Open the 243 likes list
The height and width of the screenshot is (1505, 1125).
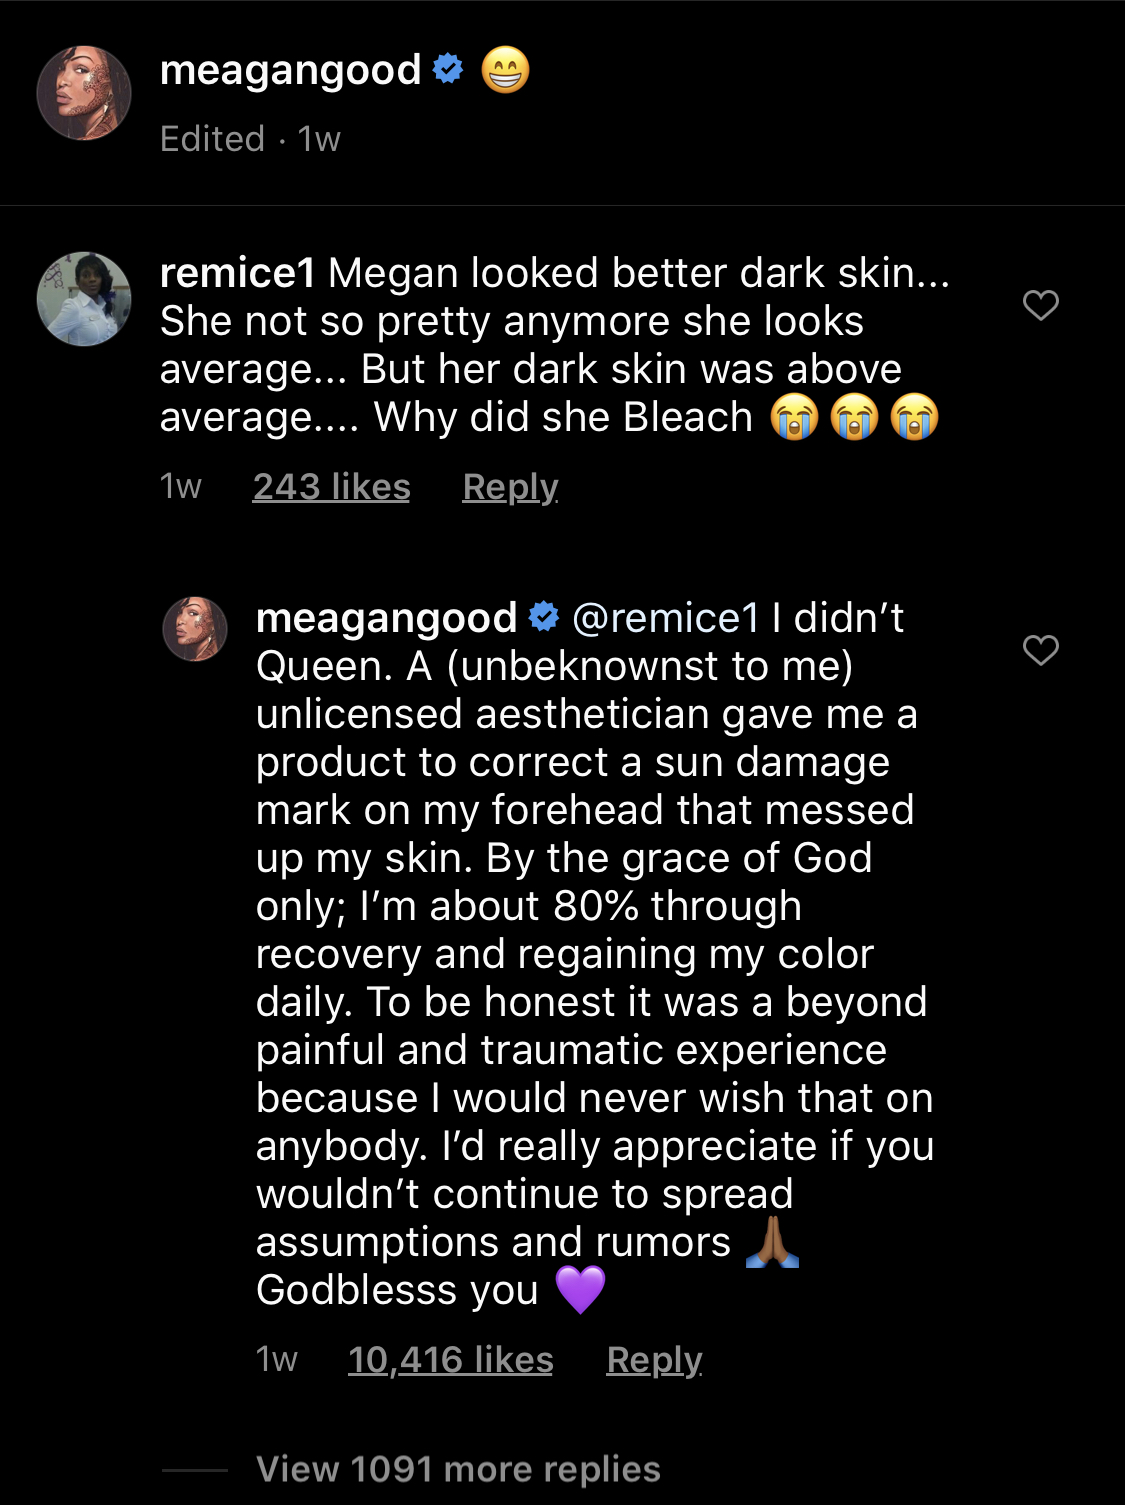pyautogui.click(x=331, y=486)
